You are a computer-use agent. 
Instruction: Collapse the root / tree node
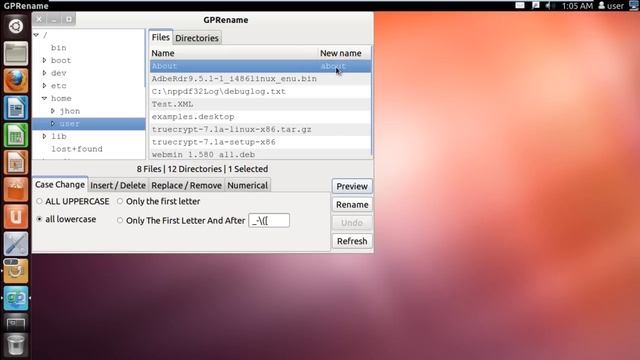(x=36, y=35)
